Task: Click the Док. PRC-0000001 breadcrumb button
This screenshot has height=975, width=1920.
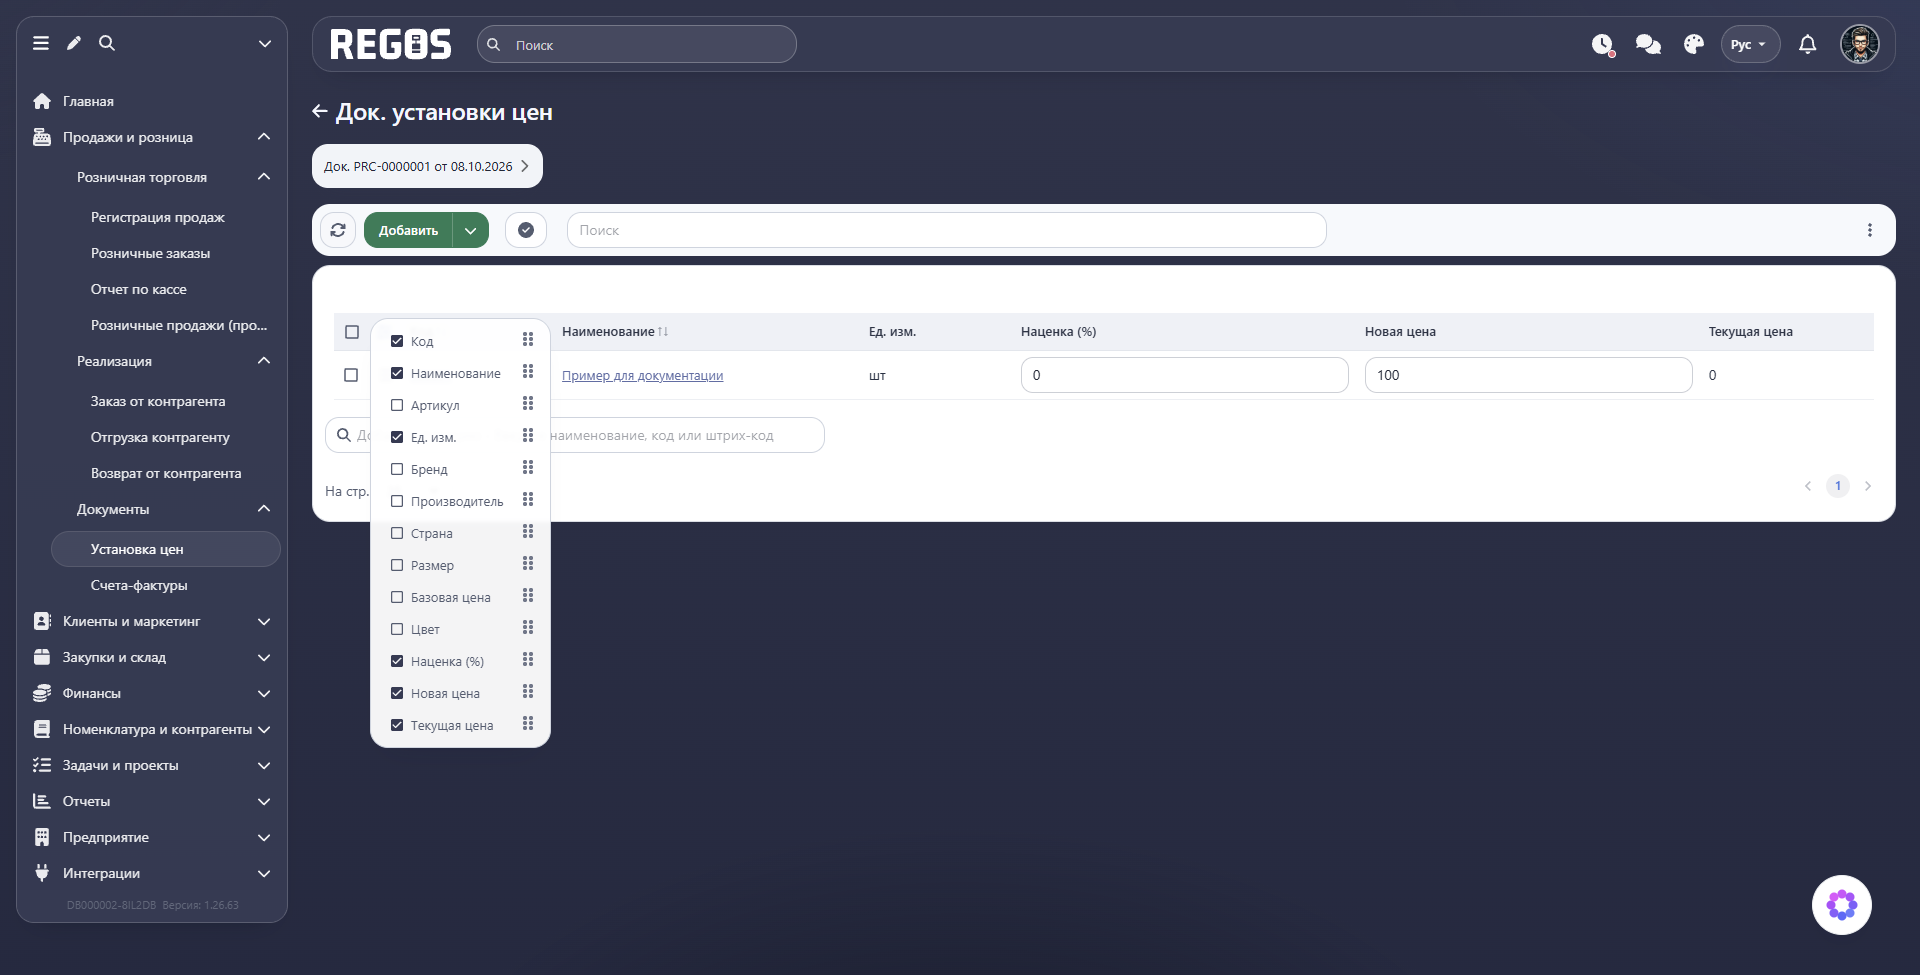Action: coord(427,166)
